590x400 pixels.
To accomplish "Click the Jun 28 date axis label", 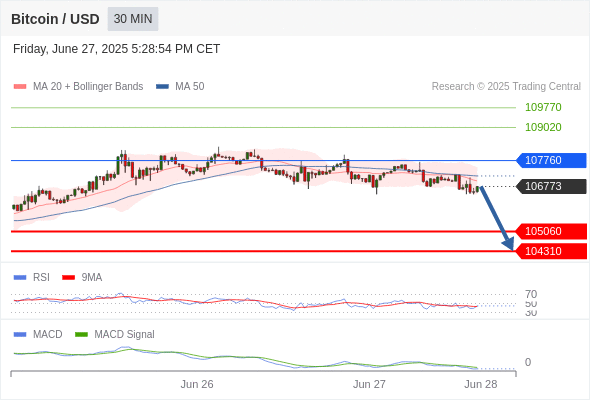I will (x=481, y=384).
